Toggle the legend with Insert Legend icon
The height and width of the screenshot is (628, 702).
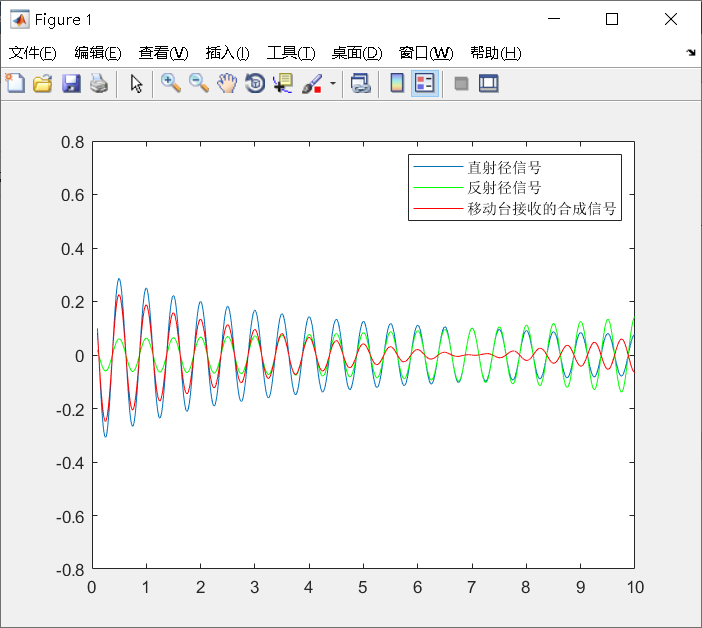tap(424, 84)
